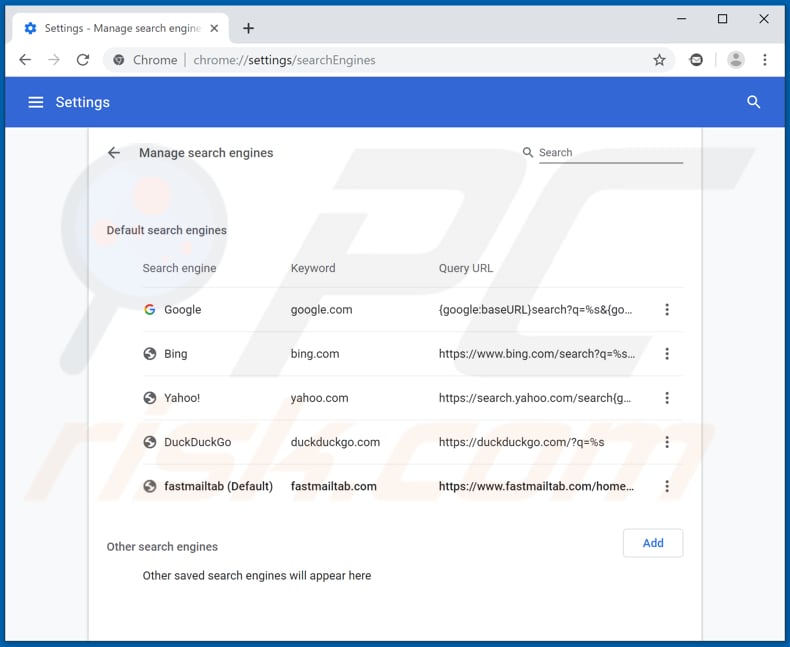Click the duckduckgo.com keyword

(x=335, y=442)
